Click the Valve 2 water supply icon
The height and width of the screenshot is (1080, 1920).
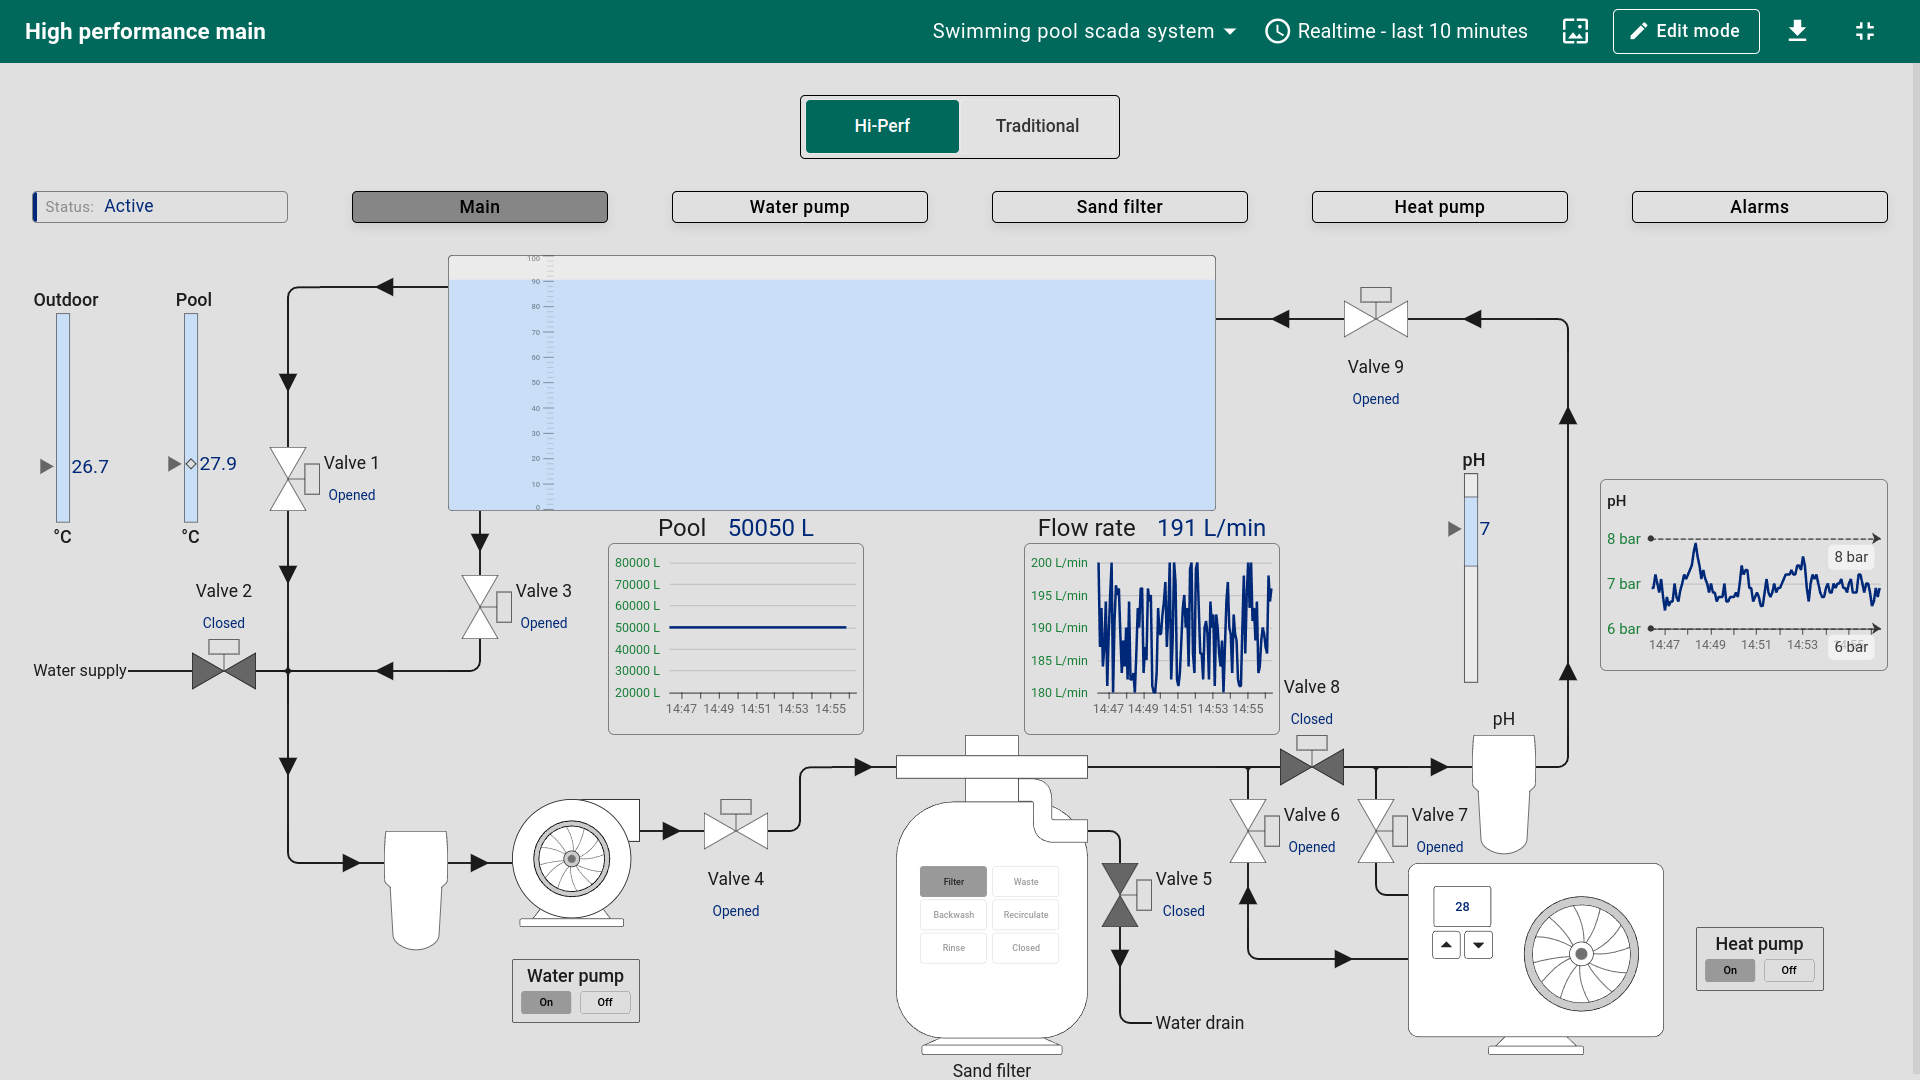point(224,668)
